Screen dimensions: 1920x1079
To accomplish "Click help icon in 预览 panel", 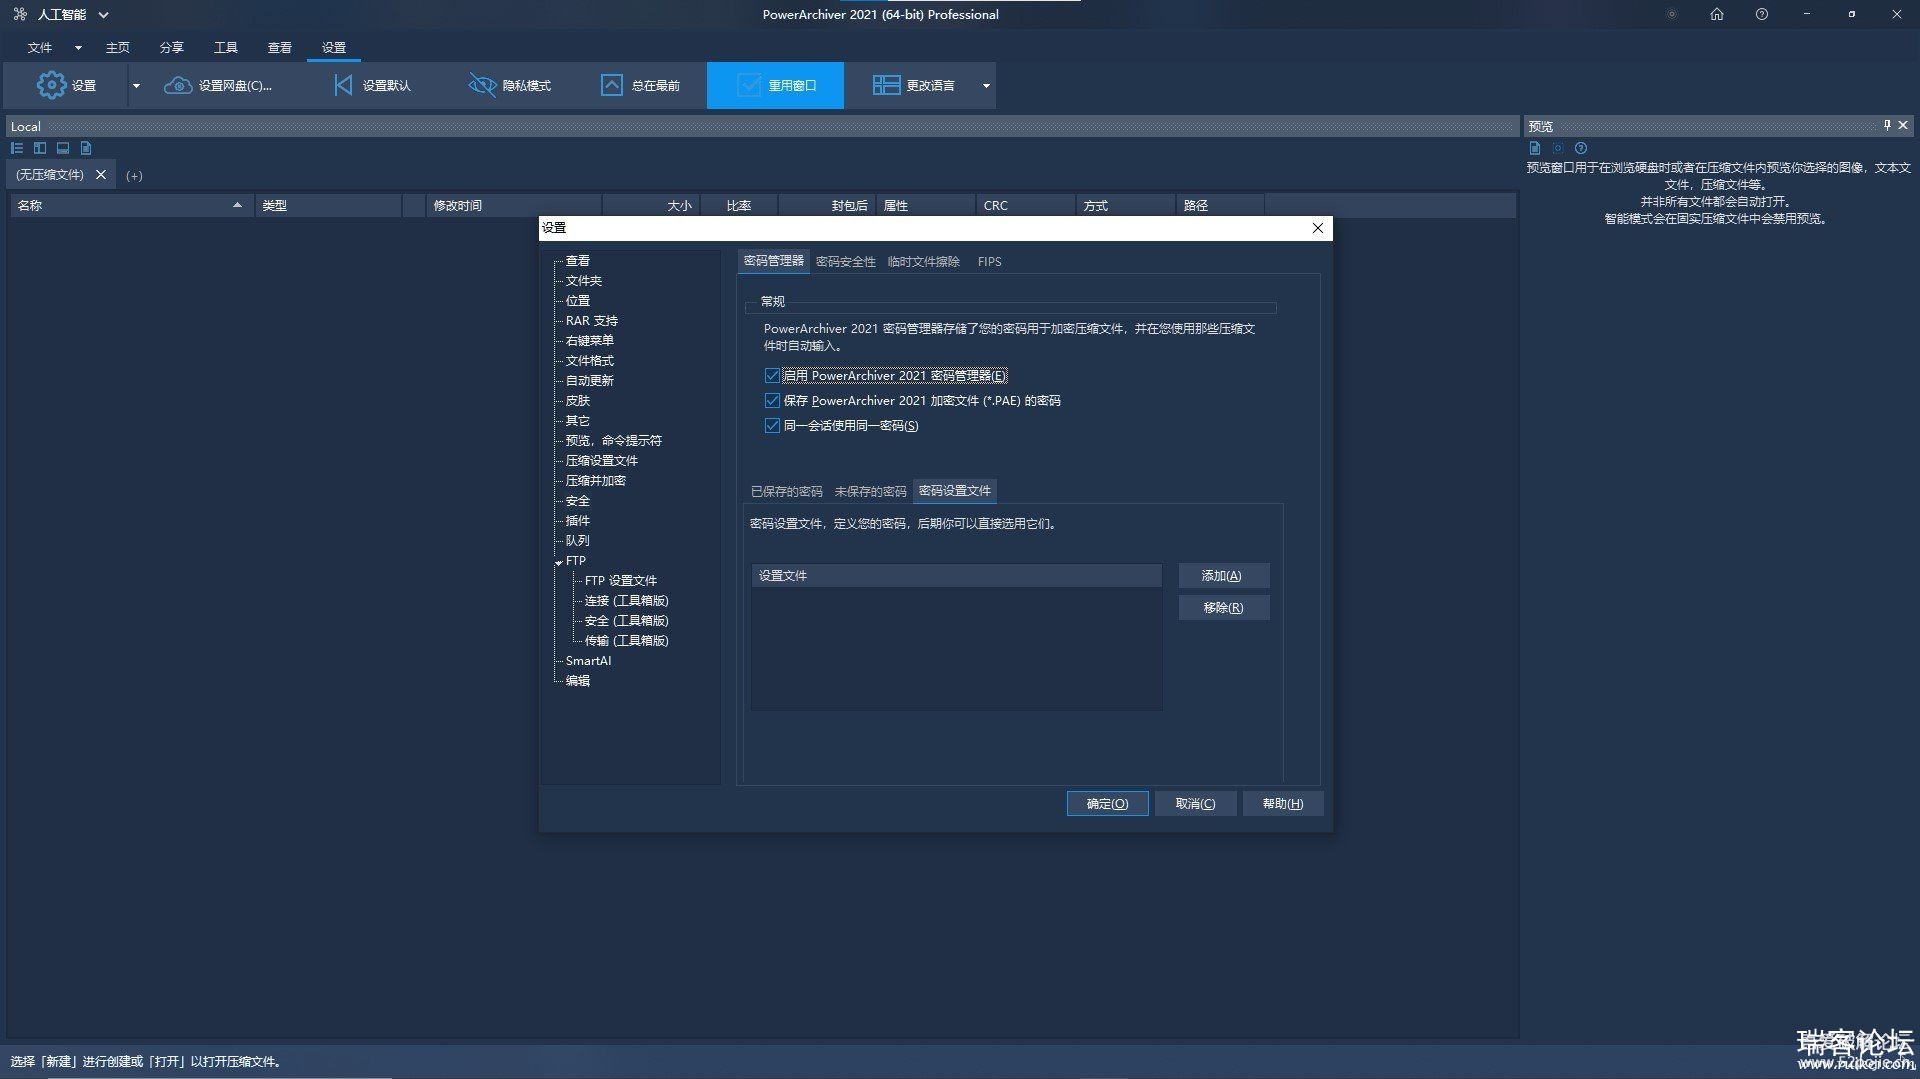I will coord(1581,148).
